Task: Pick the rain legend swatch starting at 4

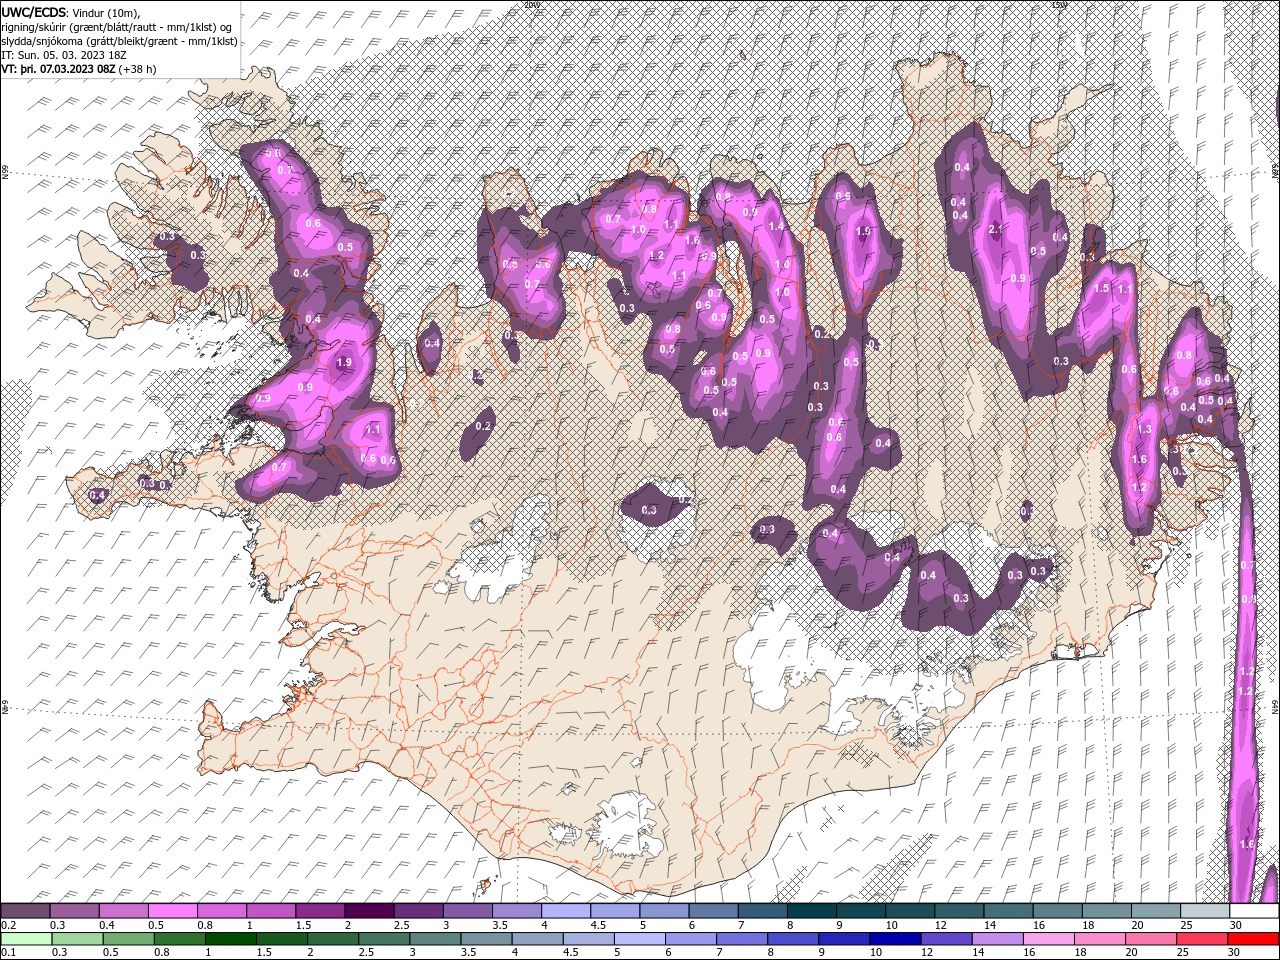Action: (x=537, y=939)
